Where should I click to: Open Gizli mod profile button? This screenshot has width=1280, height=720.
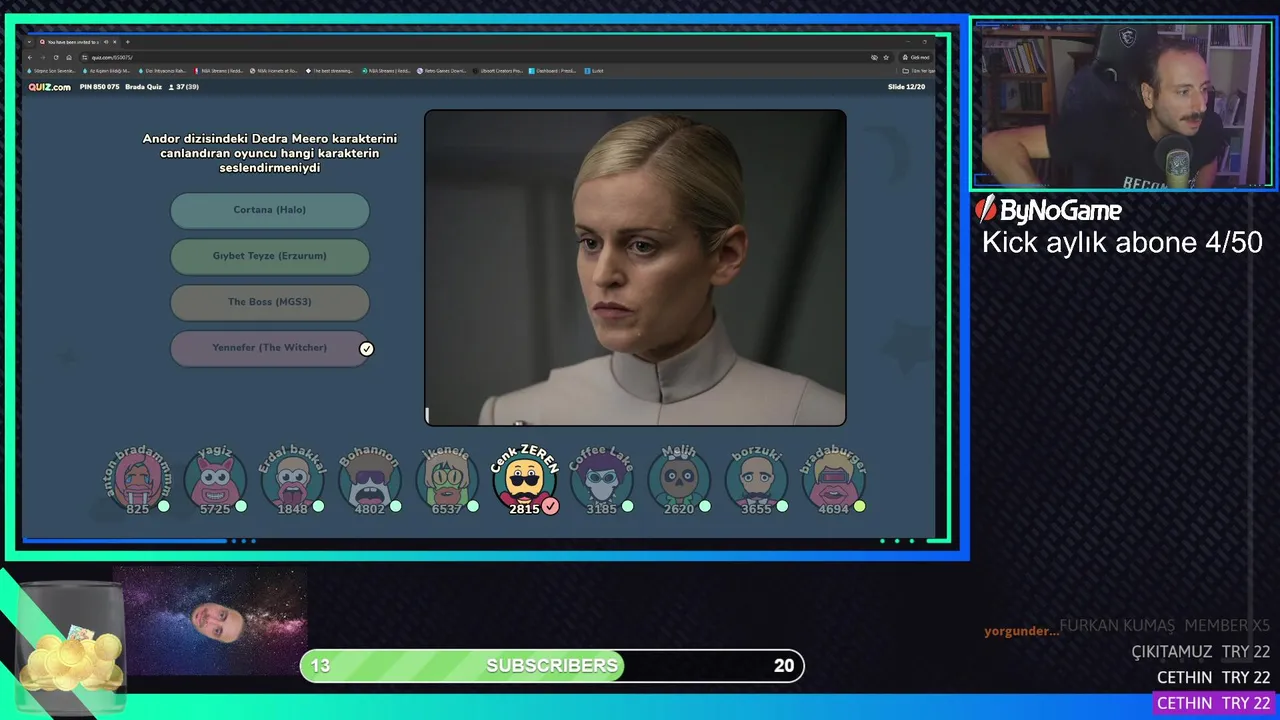pos(916,57)
